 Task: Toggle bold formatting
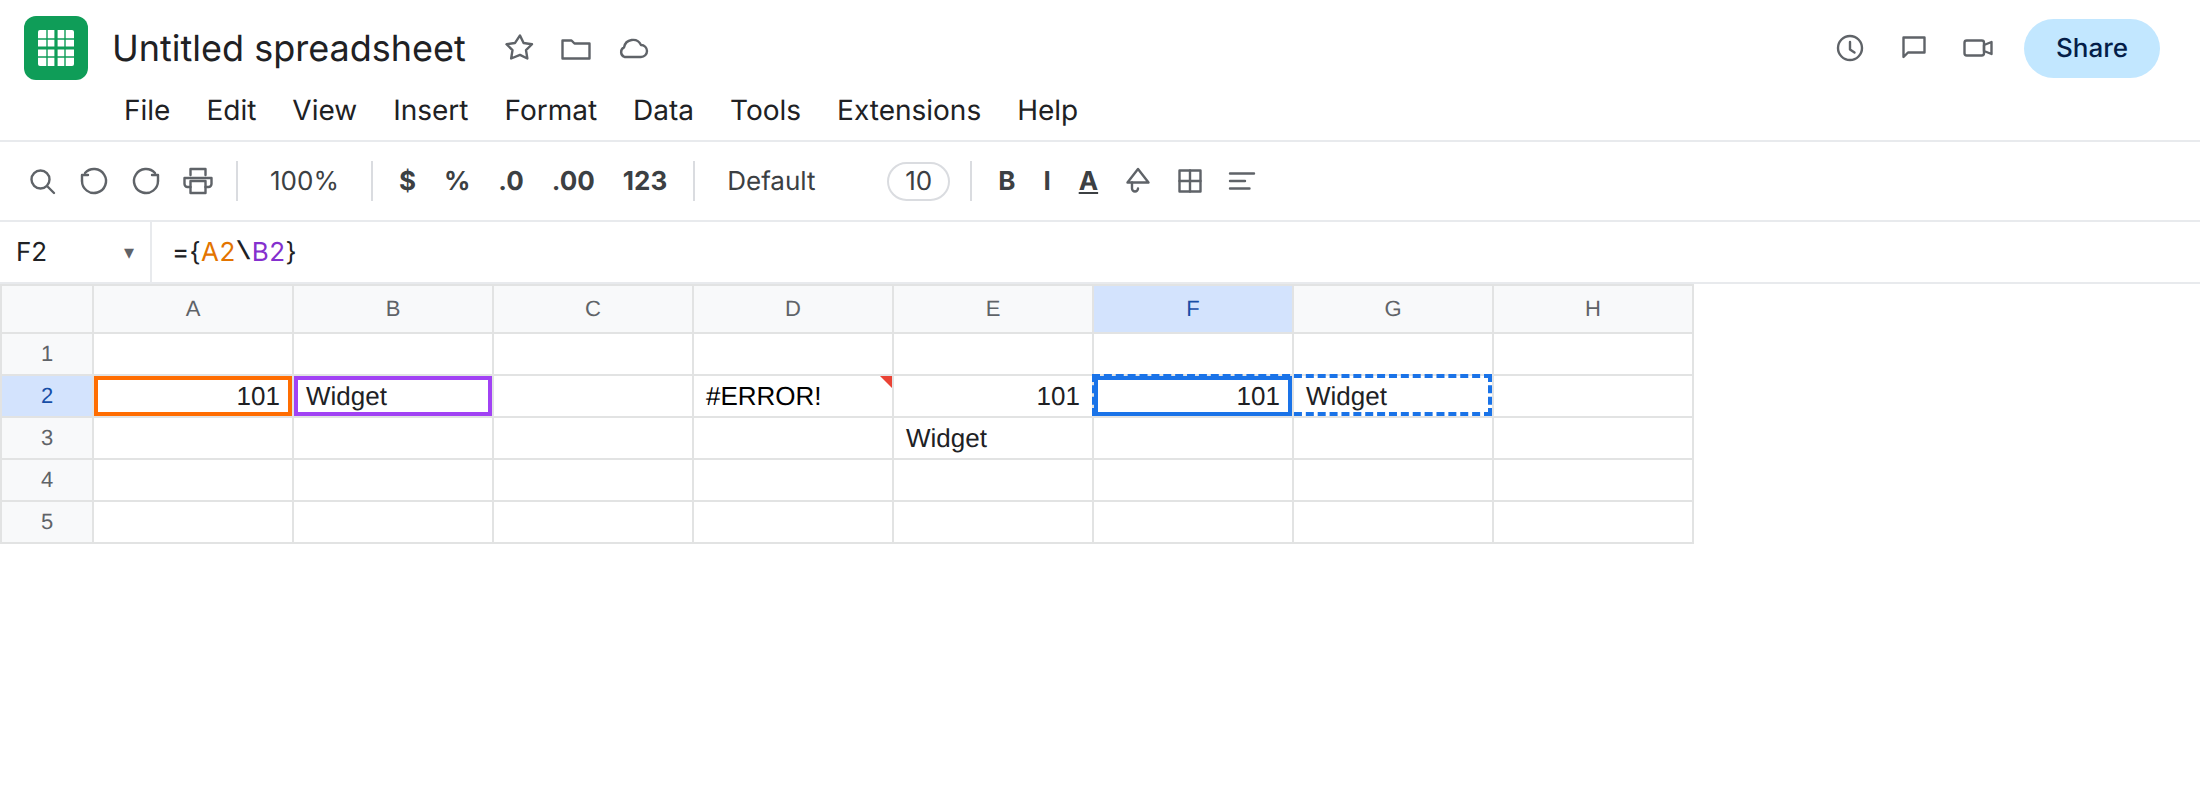coord(1007,181)
